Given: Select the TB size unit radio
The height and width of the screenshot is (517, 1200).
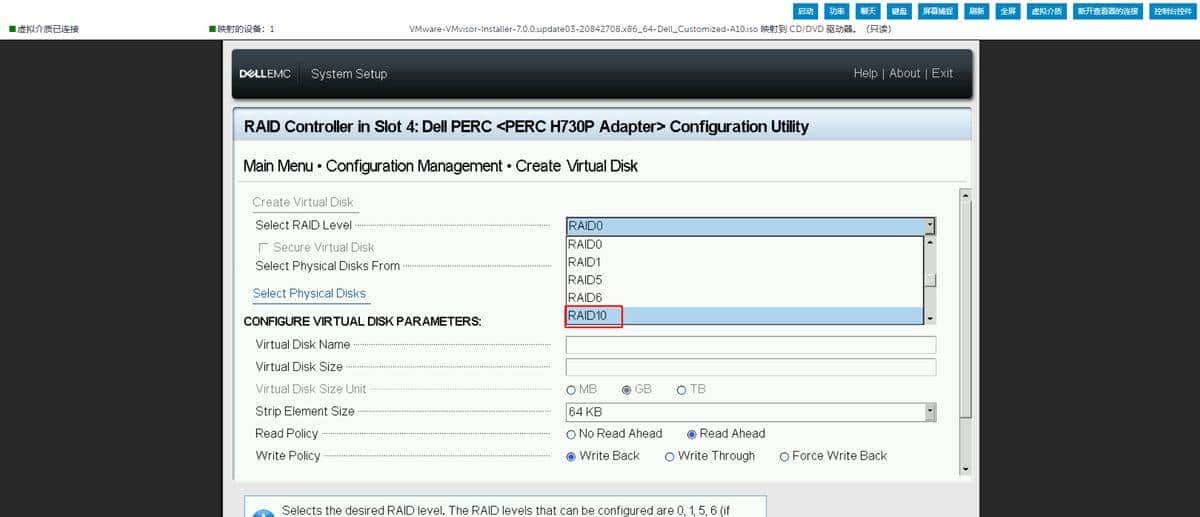Looking at the screenshot, I should [682, 390].
